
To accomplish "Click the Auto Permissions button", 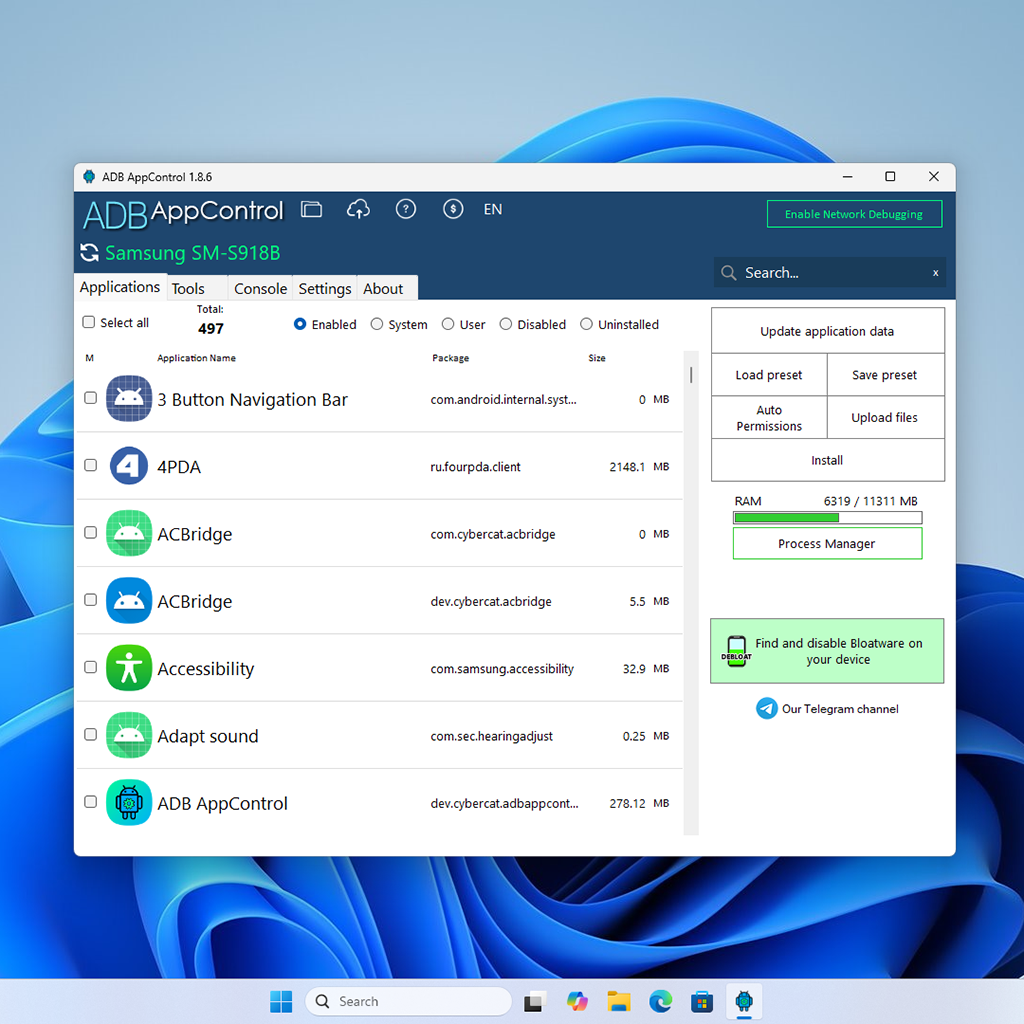I will (x=769, y=418).
